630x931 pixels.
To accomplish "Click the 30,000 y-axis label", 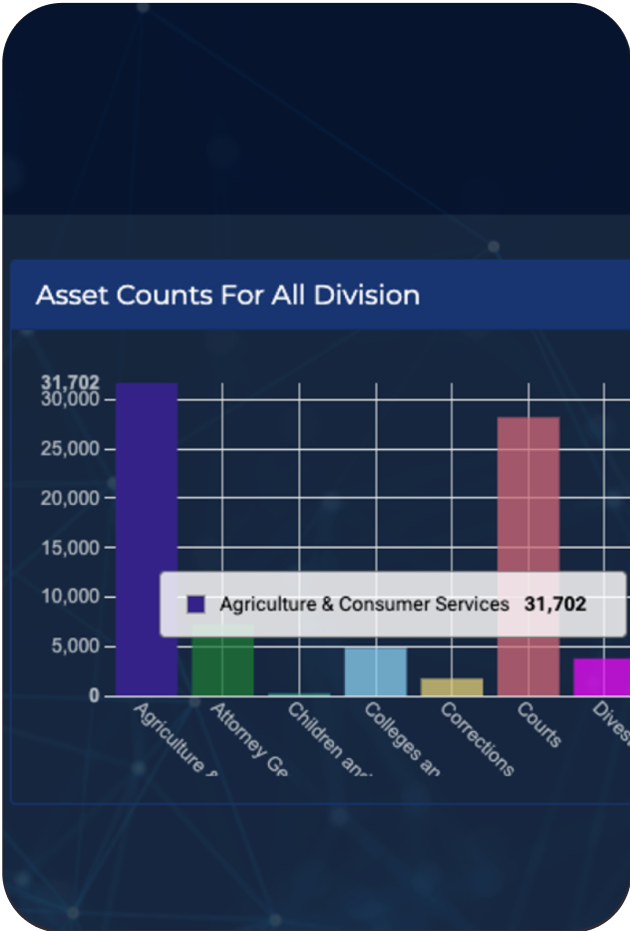I will click(70, 400).
